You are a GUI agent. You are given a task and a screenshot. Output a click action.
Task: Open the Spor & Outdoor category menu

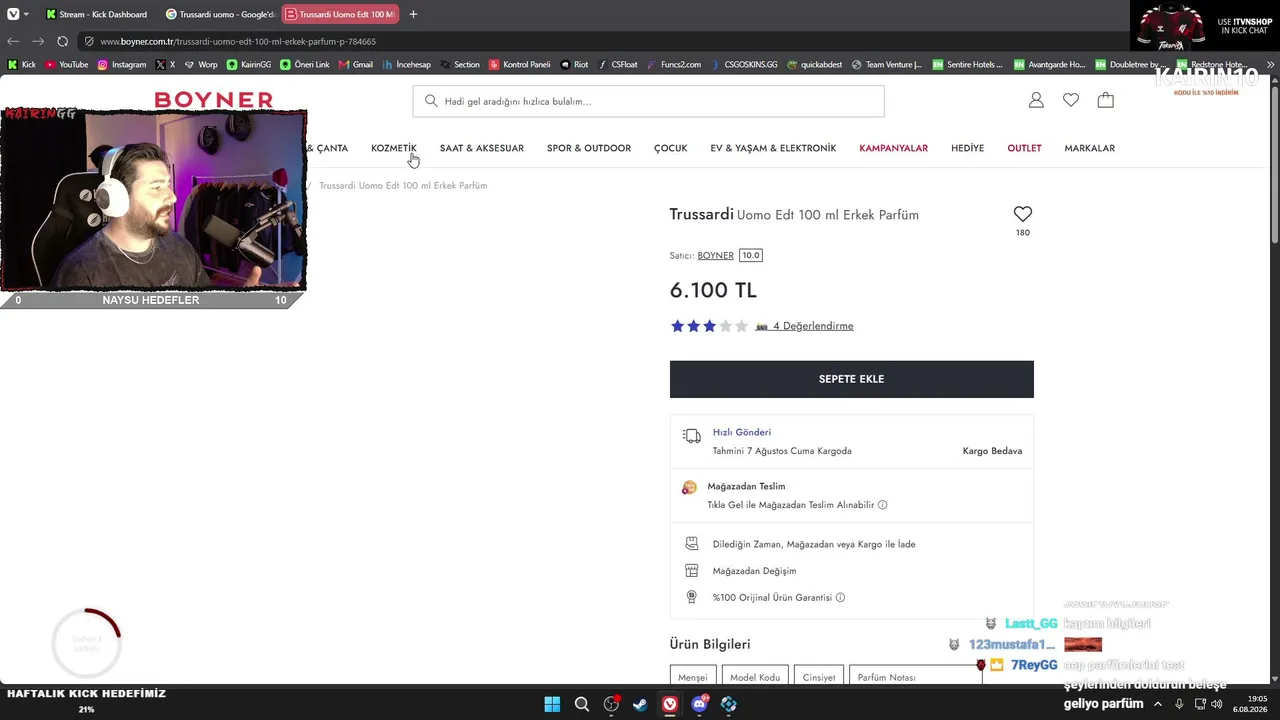coord(589,148)
